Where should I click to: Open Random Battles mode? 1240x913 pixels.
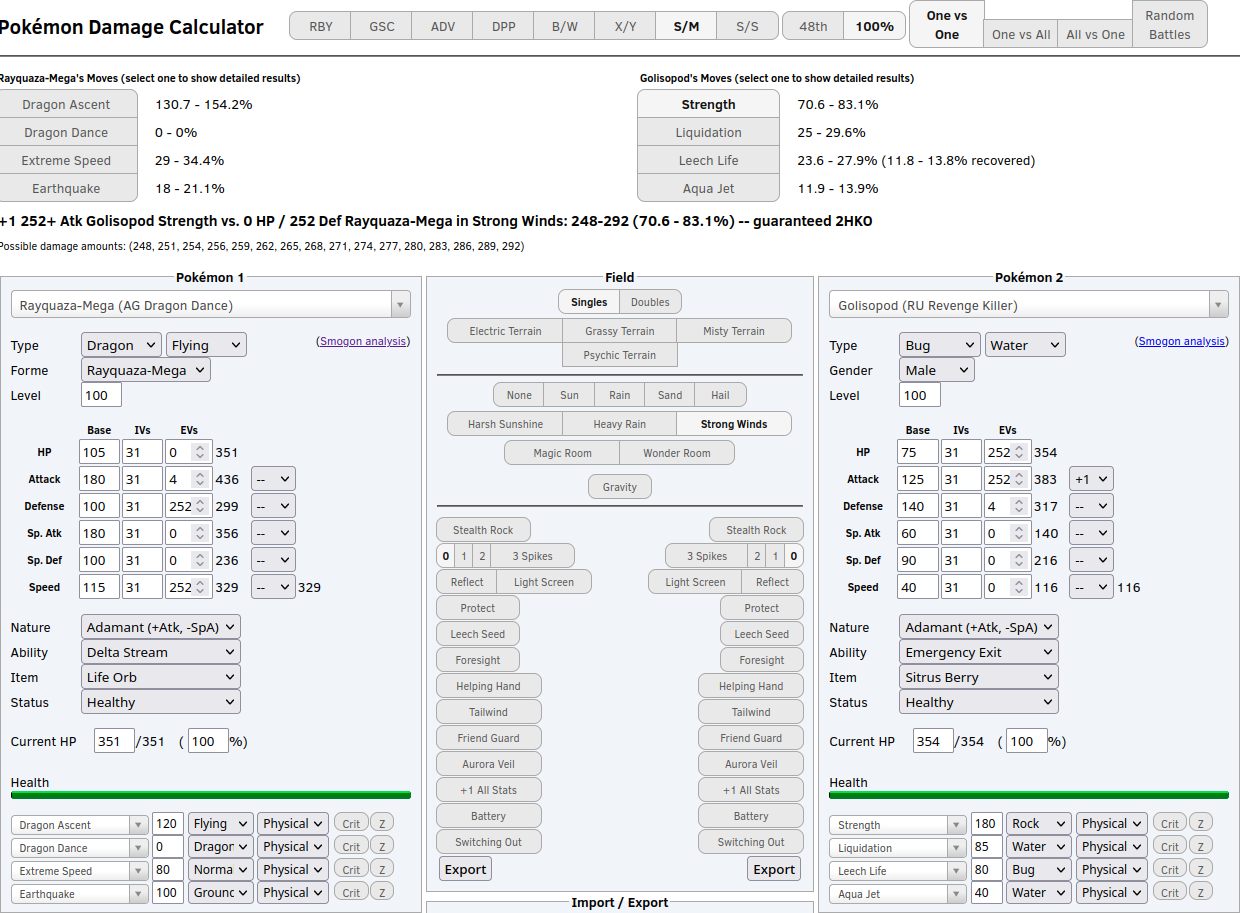tap(1170, 25)
